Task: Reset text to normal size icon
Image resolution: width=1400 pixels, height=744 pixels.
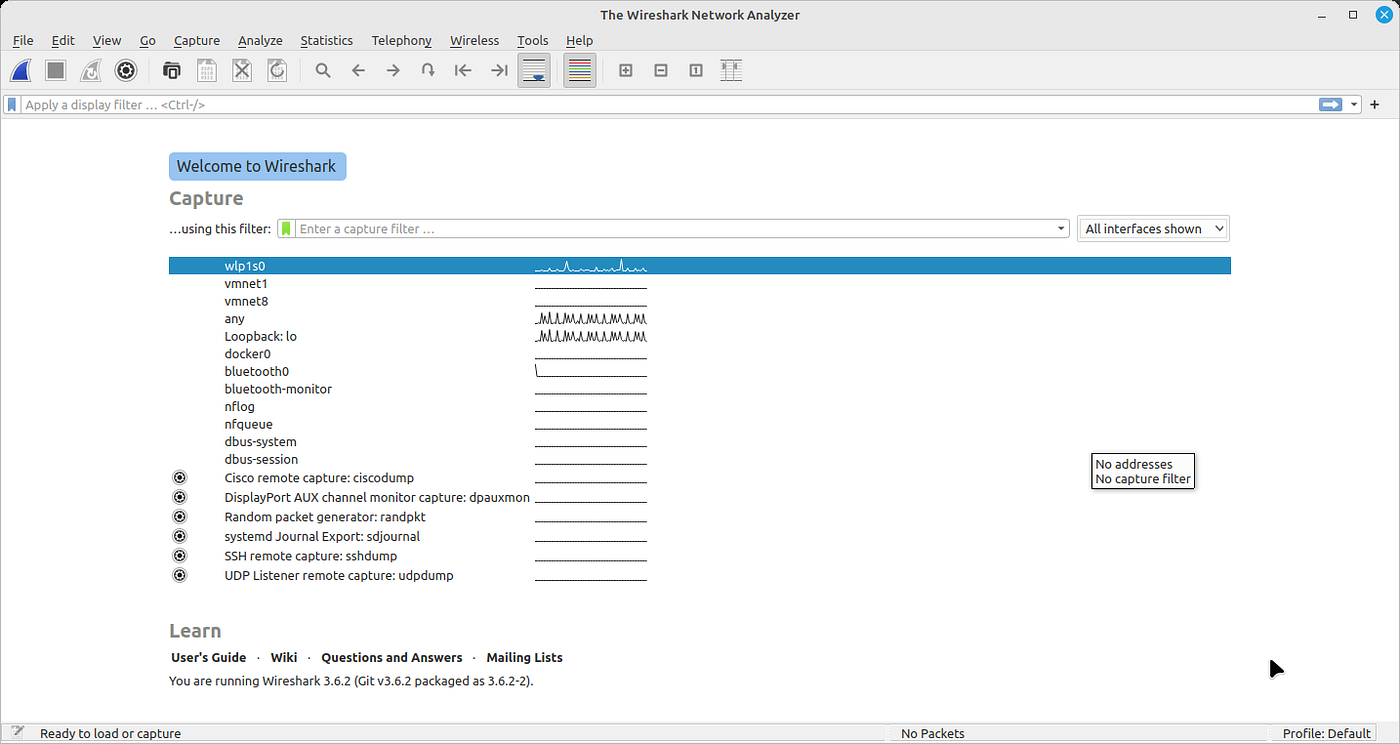Action: coord(696,70)
